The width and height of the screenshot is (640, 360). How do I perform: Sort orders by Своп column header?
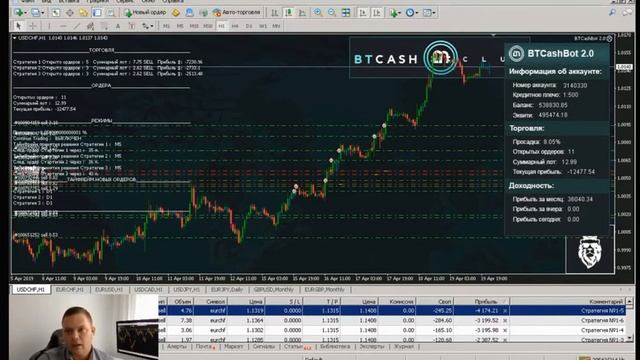(x=434, y=301)
